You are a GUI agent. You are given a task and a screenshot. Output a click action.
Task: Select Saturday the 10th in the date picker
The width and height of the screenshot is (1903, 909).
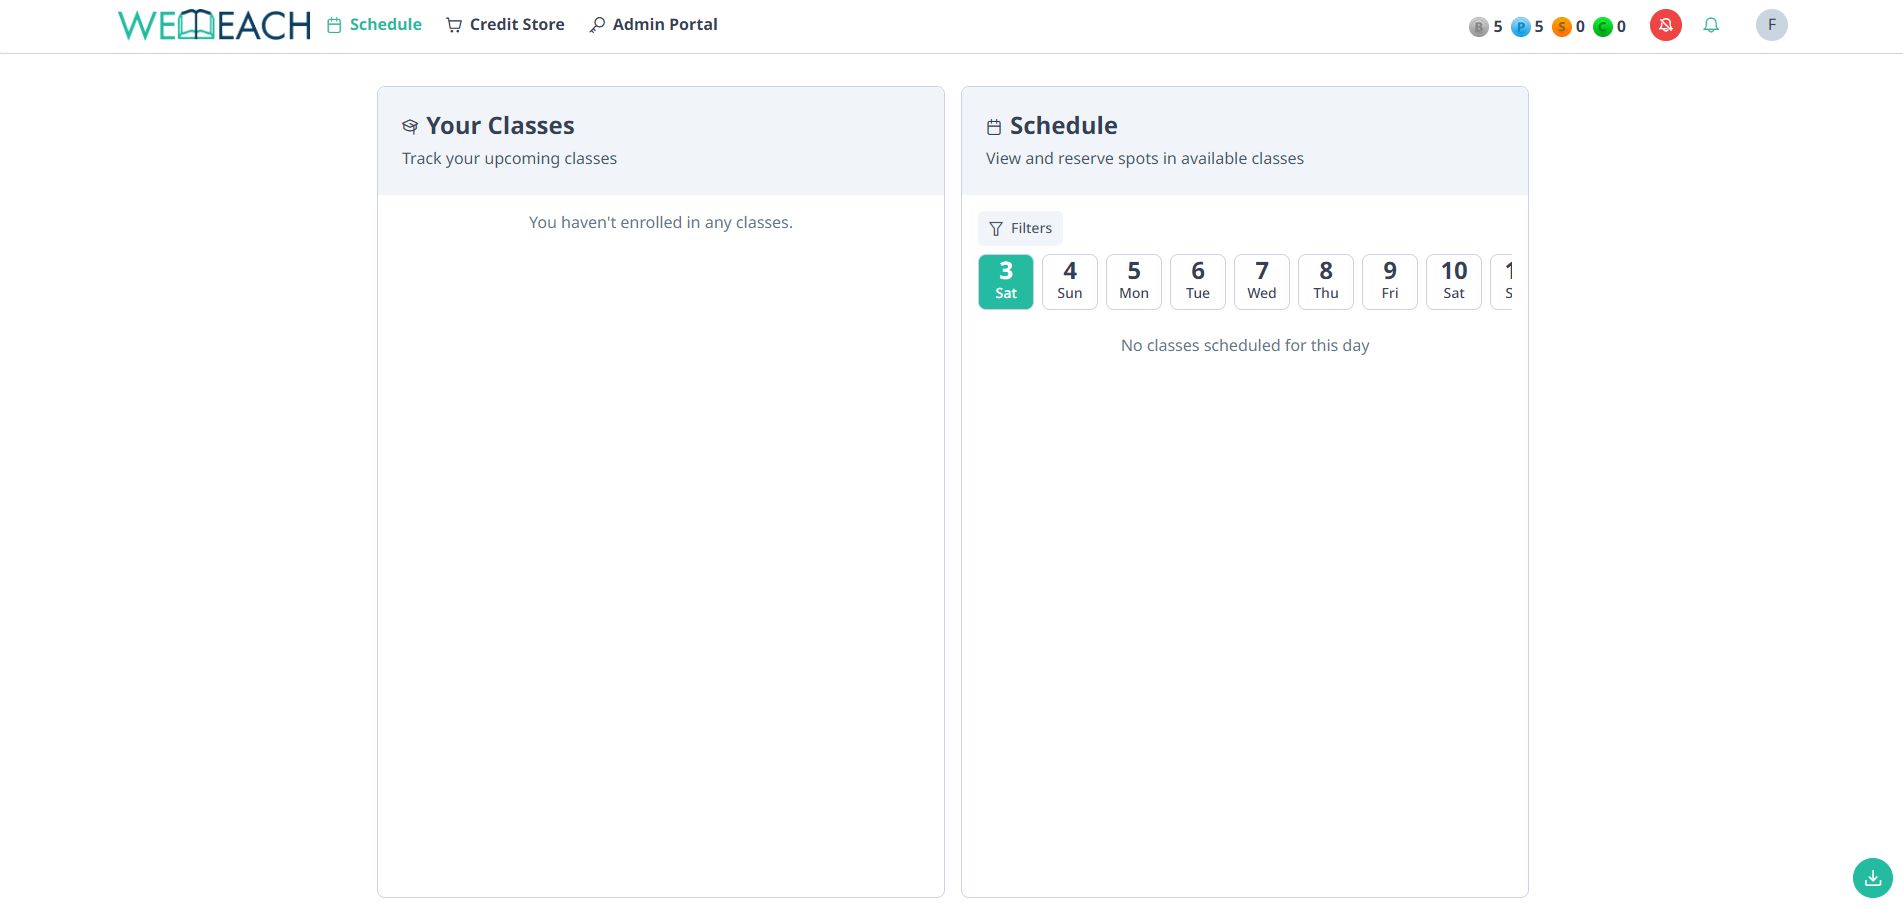tap(1453, 281)
